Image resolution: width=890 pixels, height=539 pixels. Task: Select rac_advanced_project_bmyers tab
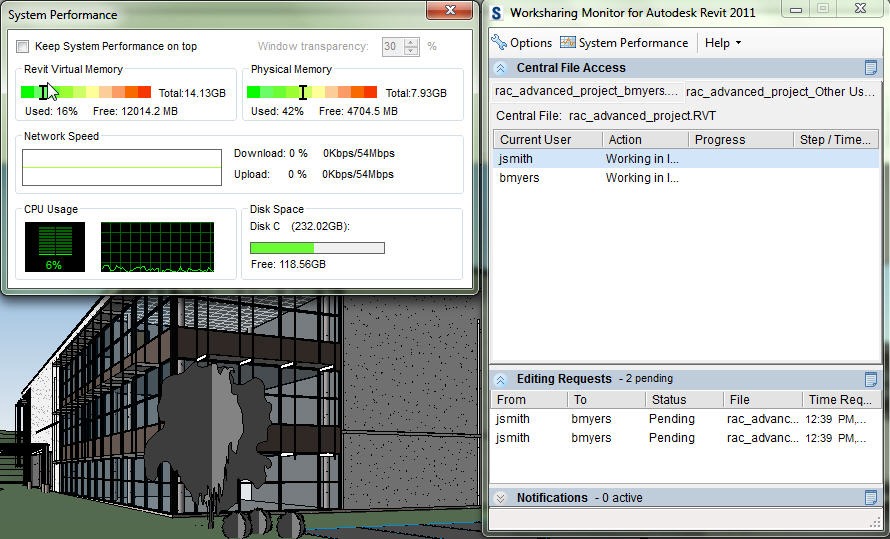[587, 91]
